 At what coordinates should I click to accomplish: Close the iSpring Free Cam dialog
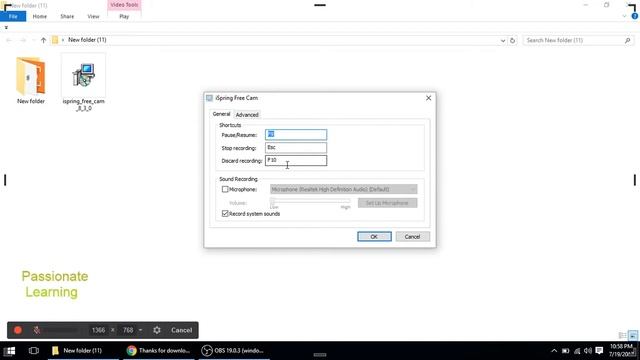tap(428, 98)
